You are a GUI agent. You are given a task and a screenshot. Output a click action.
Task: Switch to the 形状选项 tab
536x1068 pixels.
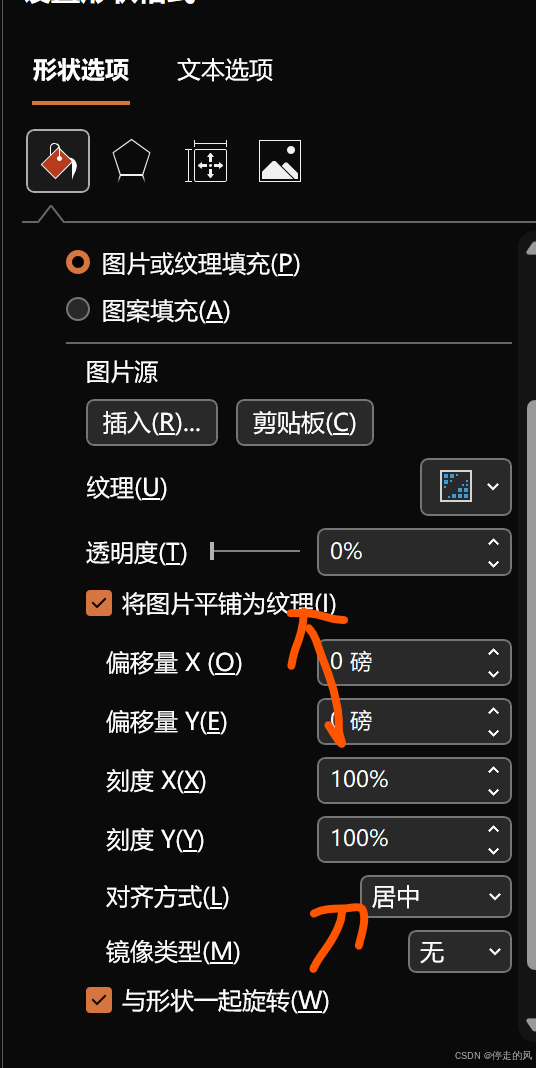coord(81,70)
